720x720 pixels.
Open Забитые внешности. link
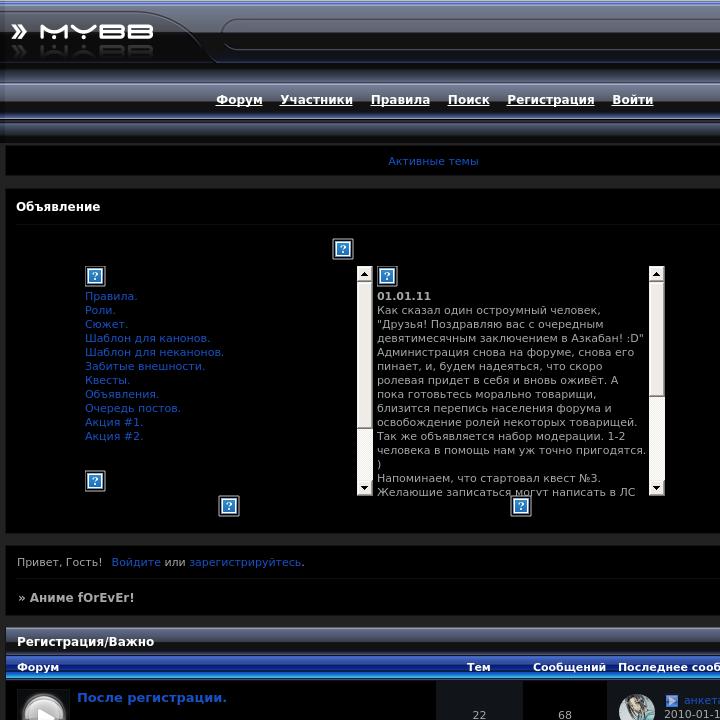[145, 366]
